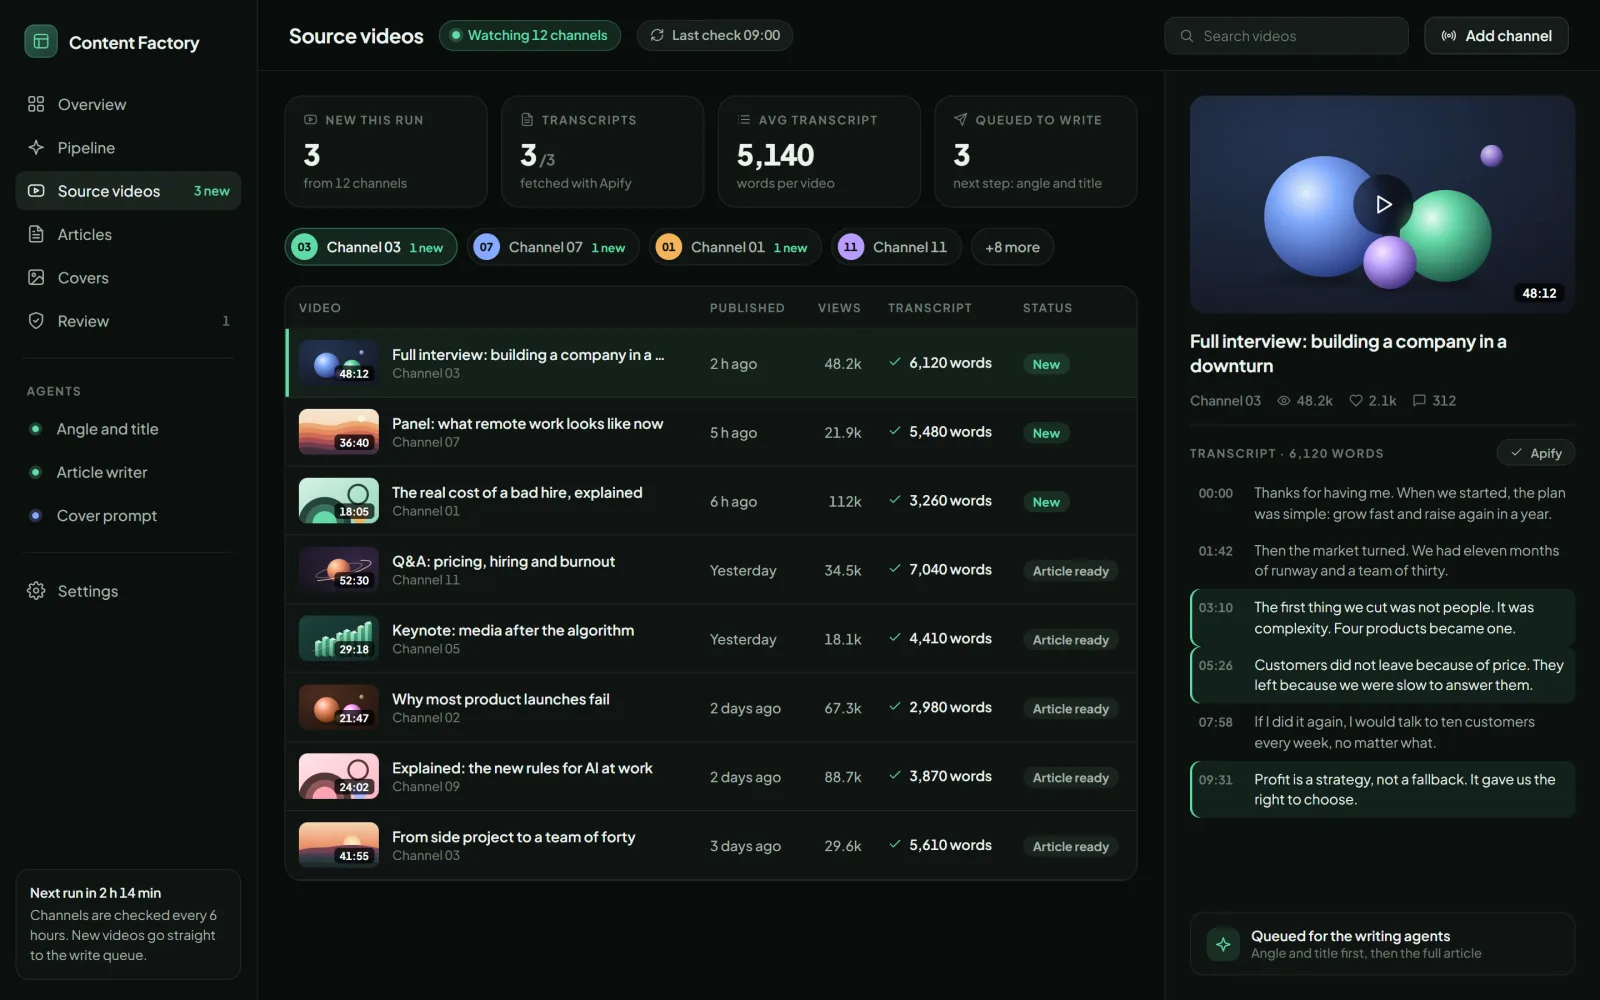Click the Watching 12 channels pill

click(530, 35)
